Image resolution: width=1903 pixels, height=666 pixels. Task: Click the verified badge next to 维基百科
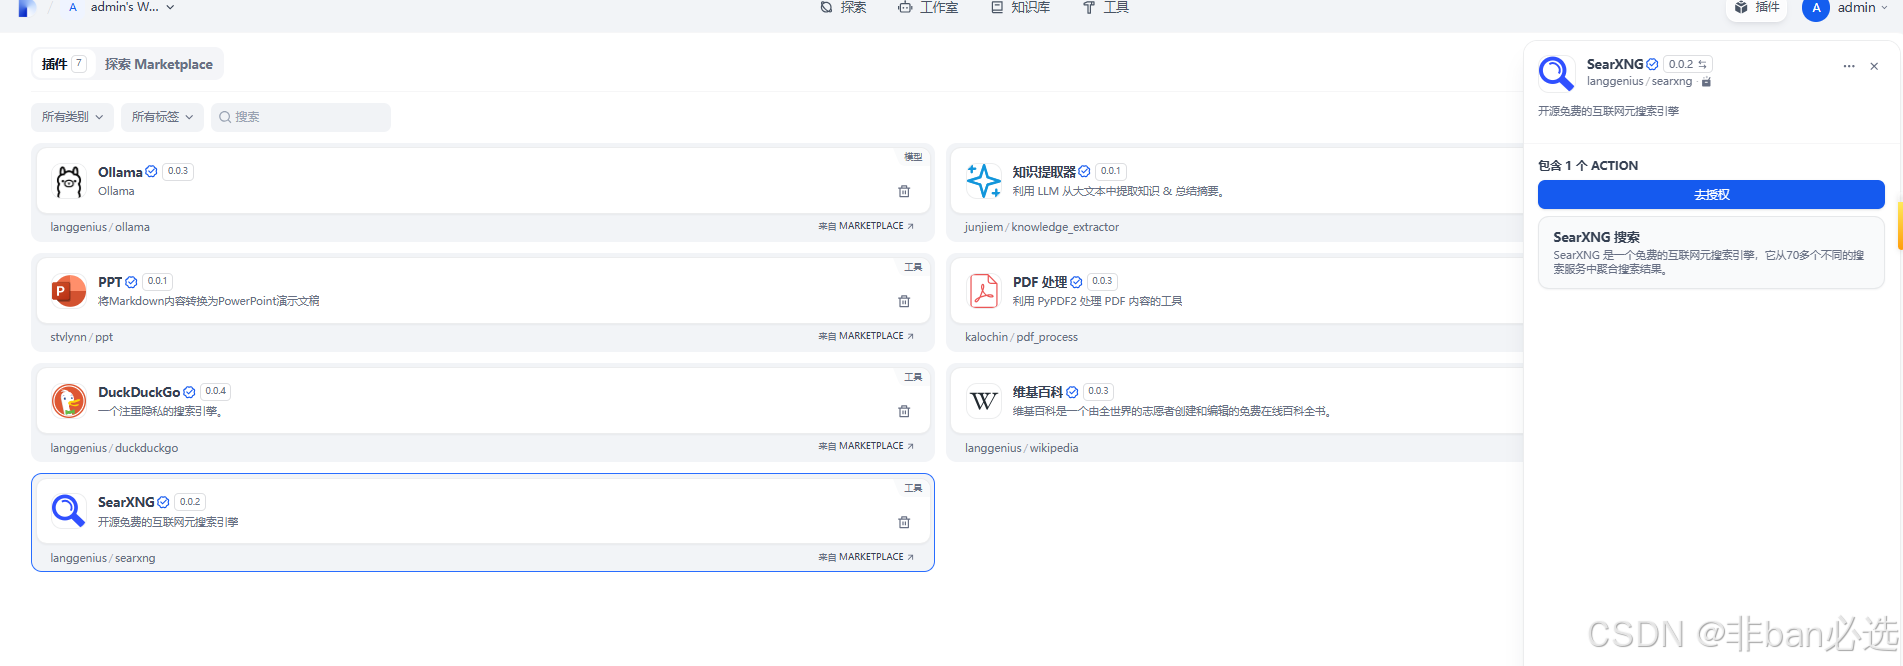point(1072,392)
